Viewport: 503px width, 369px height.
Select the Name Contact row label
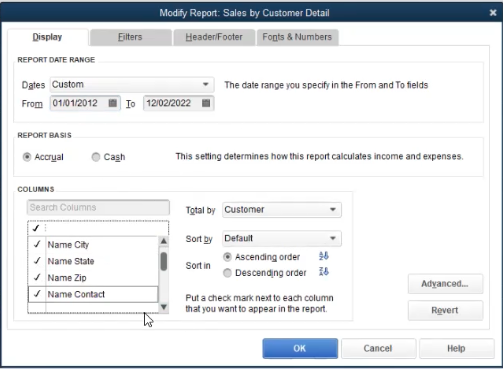(x=76, y=294)
